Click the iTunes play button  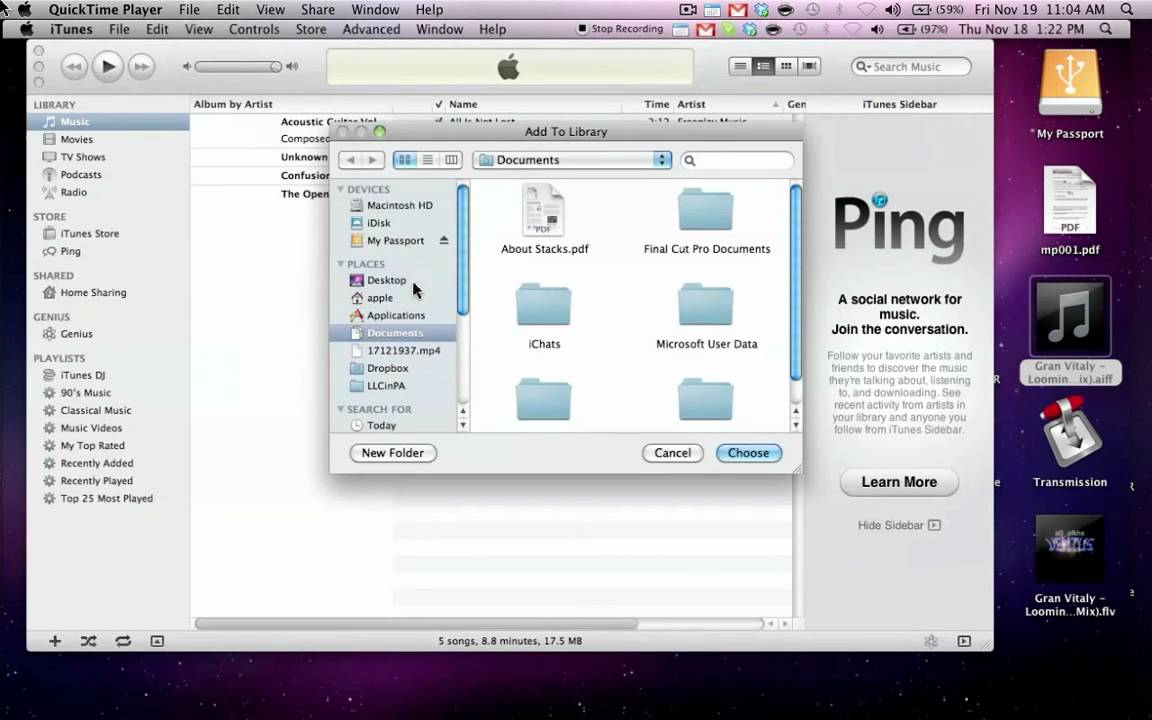pyautogui.click(x=108, y=66)
